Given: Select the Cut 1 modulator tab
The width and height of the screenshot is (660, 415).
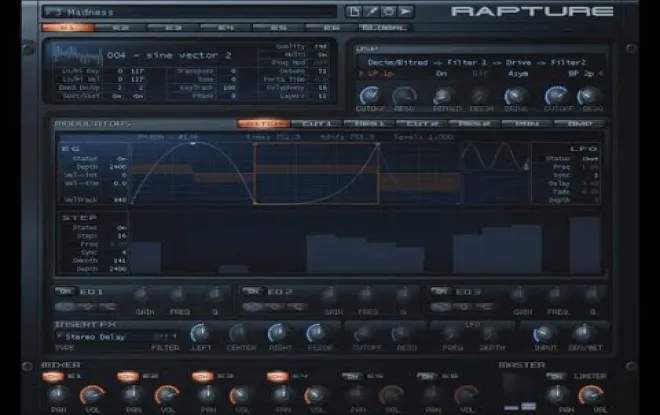Looking at the screenshot, I should pos(317,124).
